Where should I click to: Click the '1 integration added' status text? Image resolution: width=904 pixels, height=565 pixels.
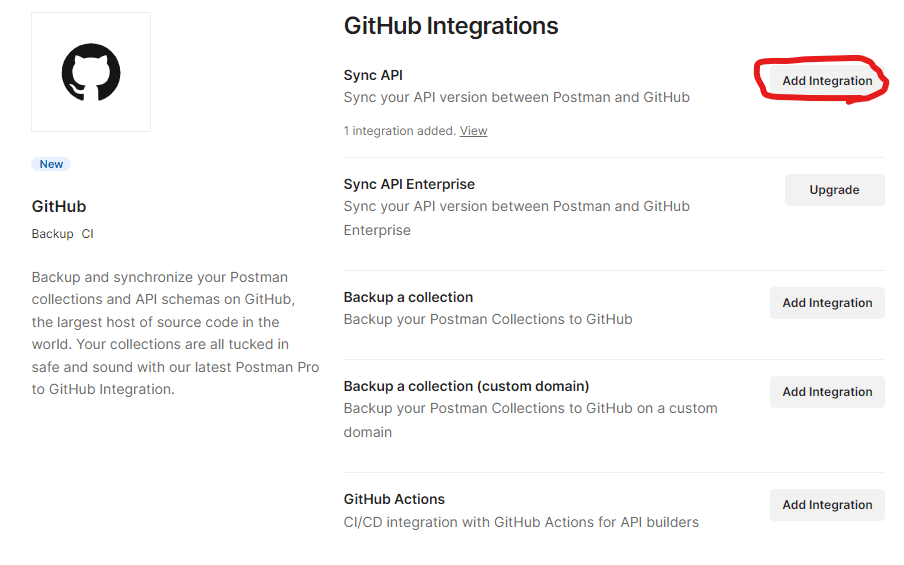[x=399, y=131]
